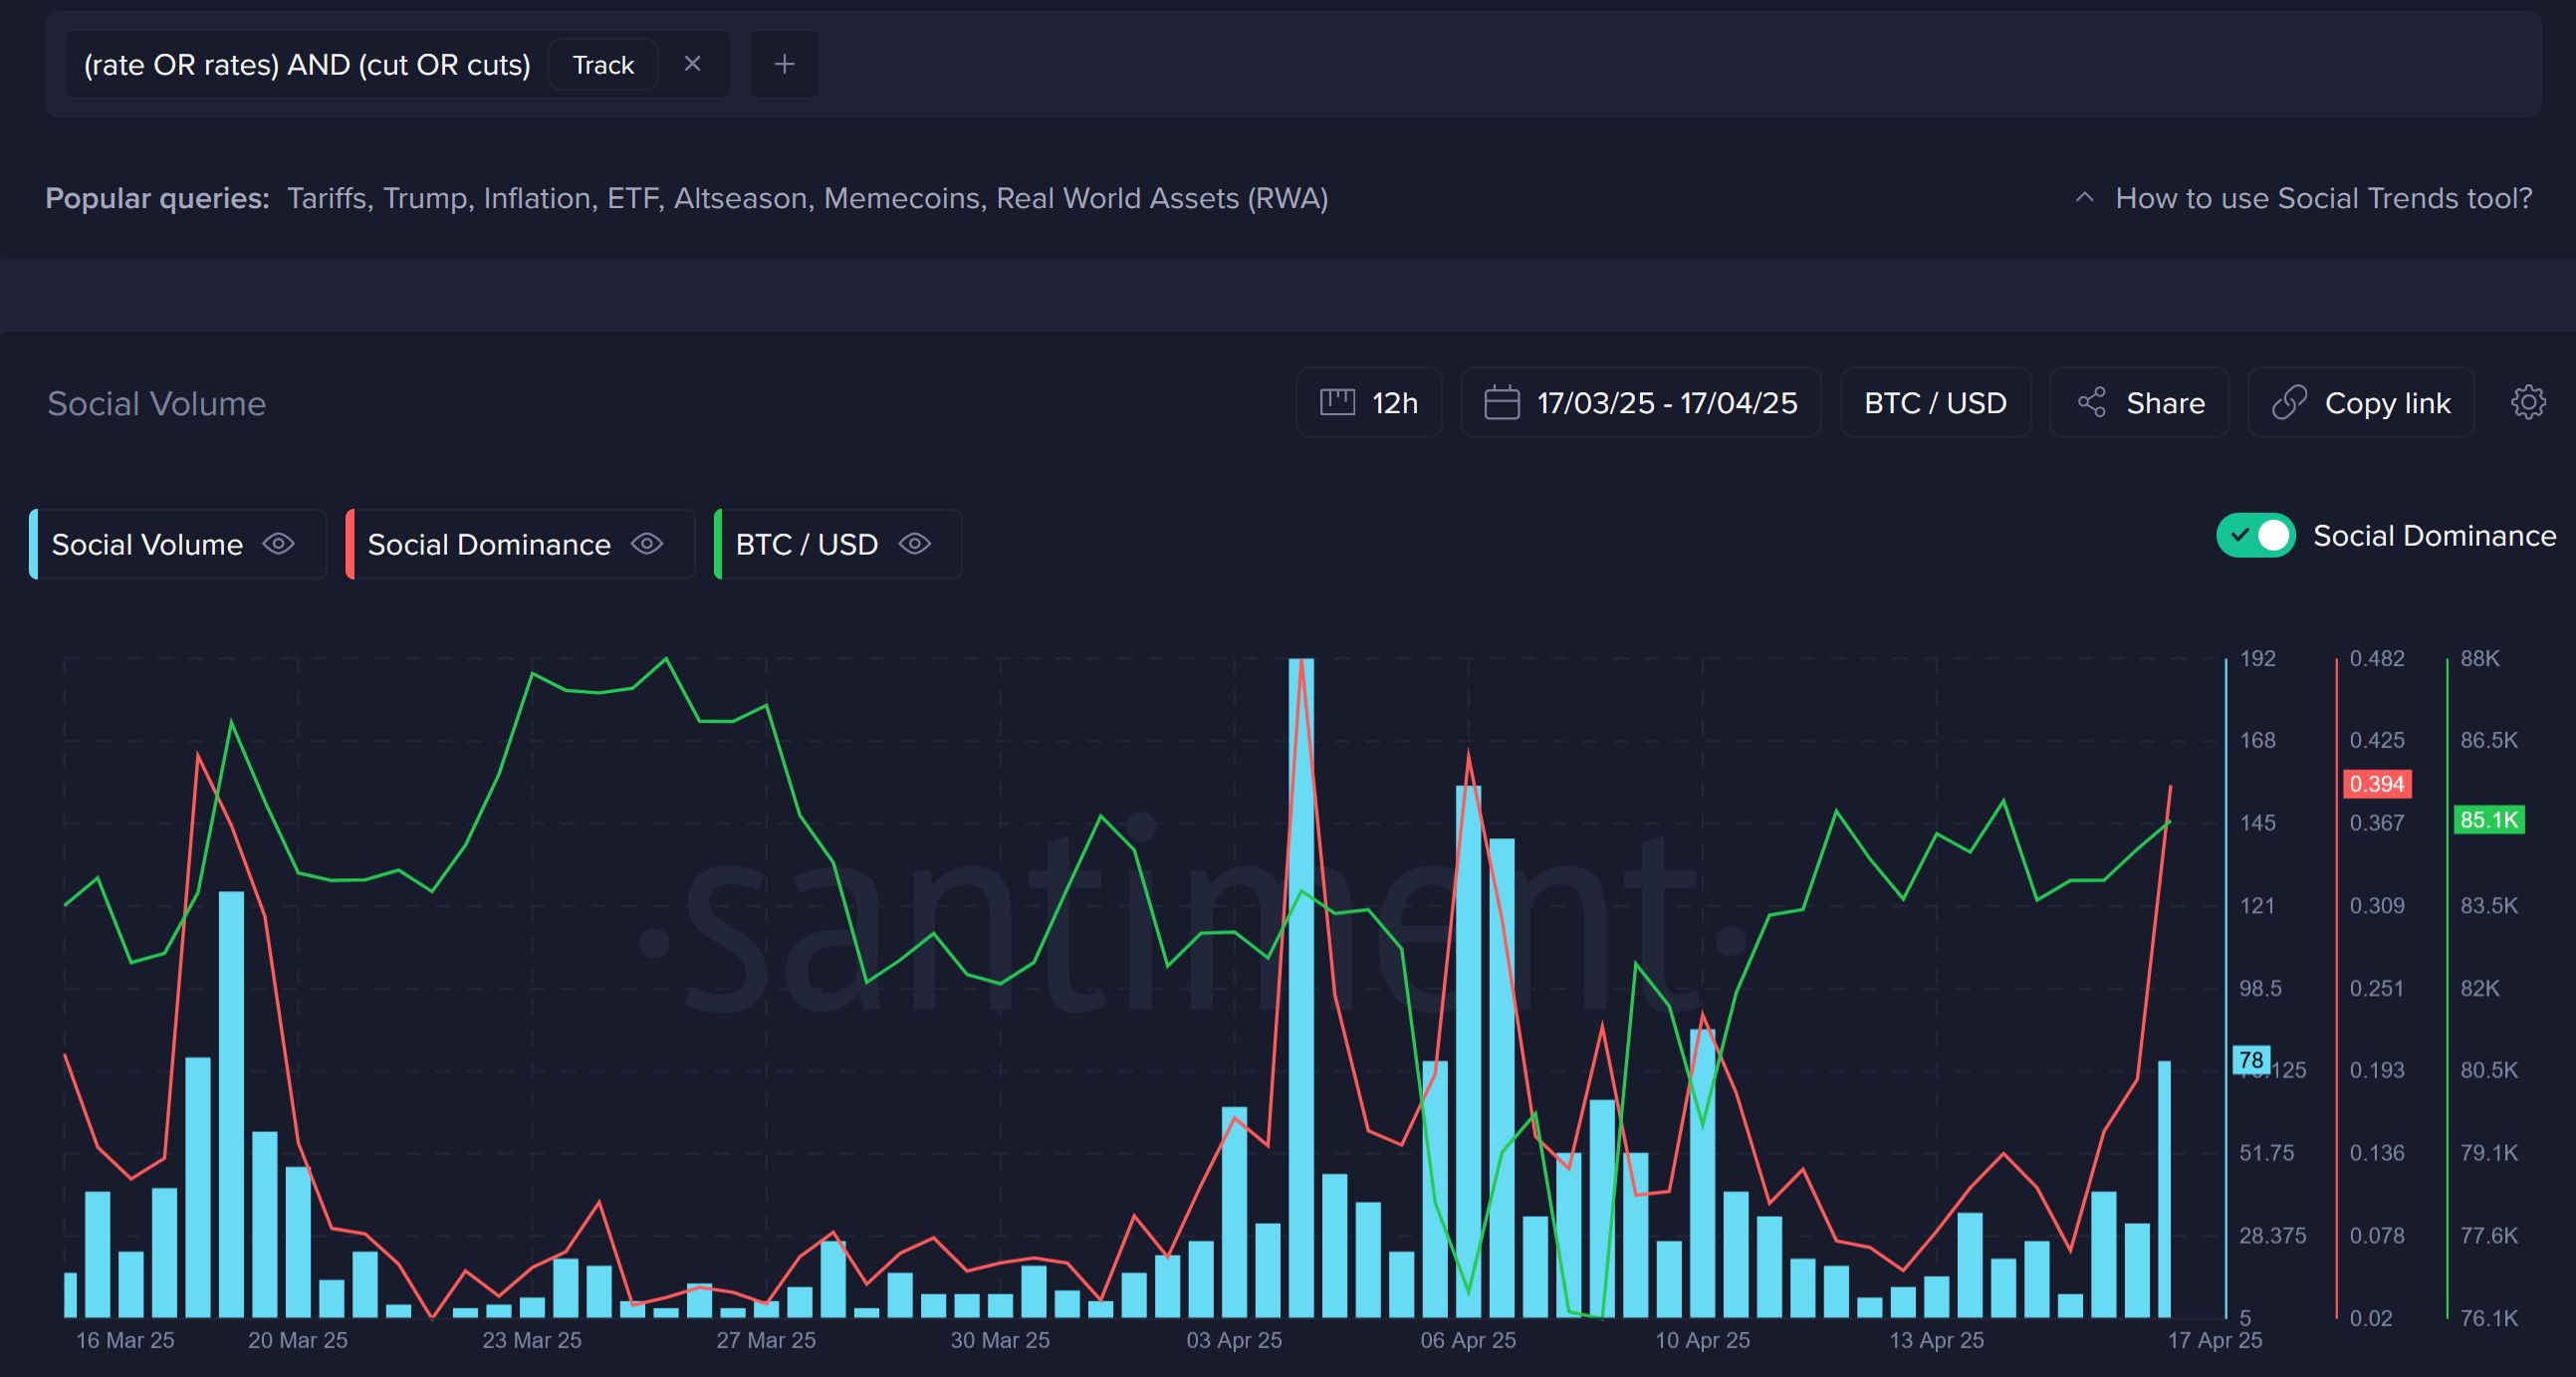Click the chain link copy icon

point(2289,402)
